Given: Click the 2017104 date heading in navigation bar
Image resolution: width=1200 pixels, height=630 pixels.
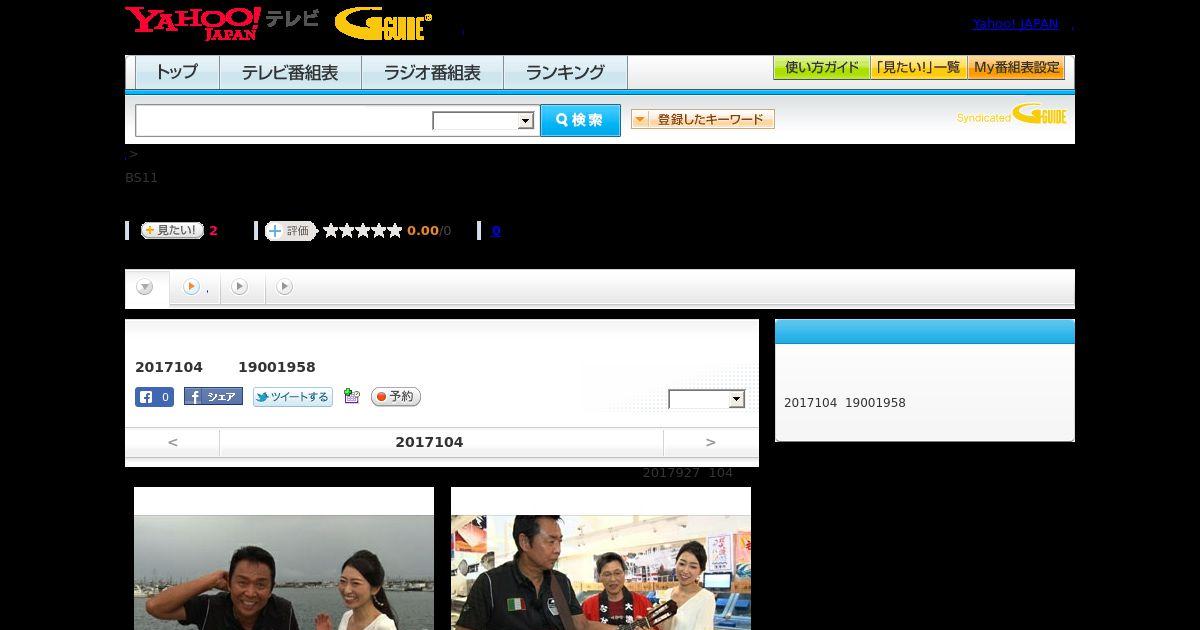Looking at the screenshot, I should click(x=429, y=442).
